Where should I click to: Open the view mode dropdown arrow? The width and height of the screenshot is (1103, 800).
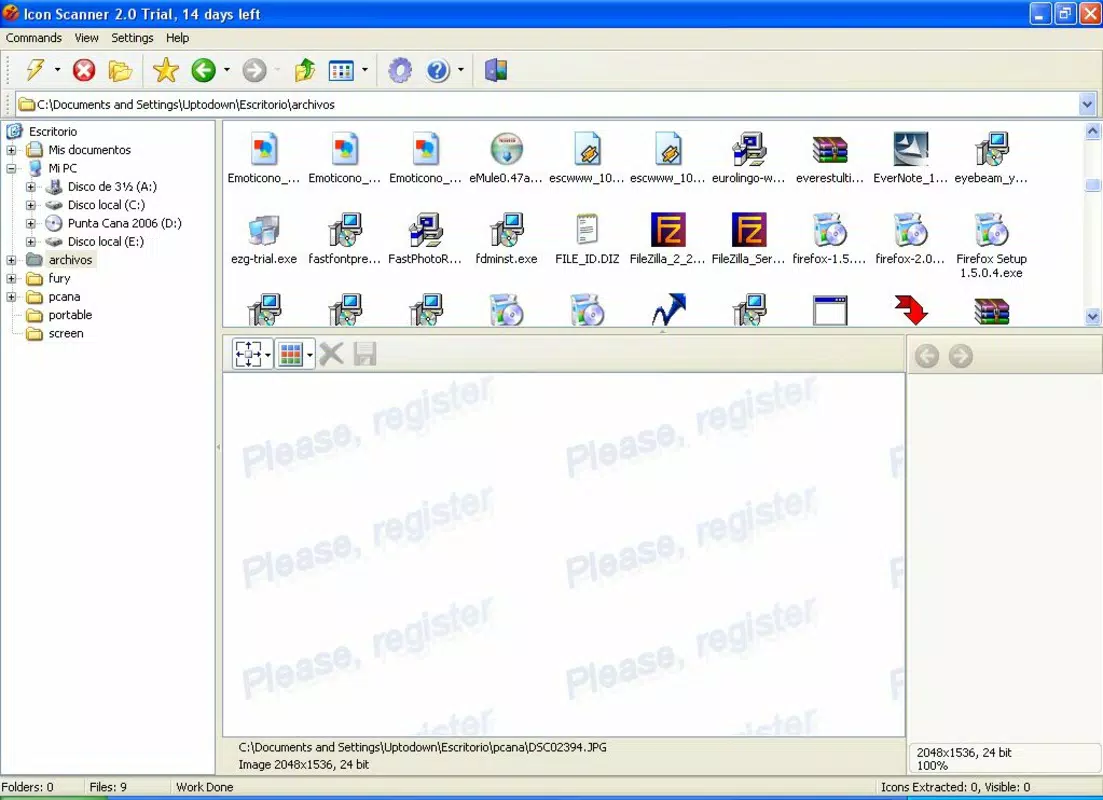coord(364,70)
